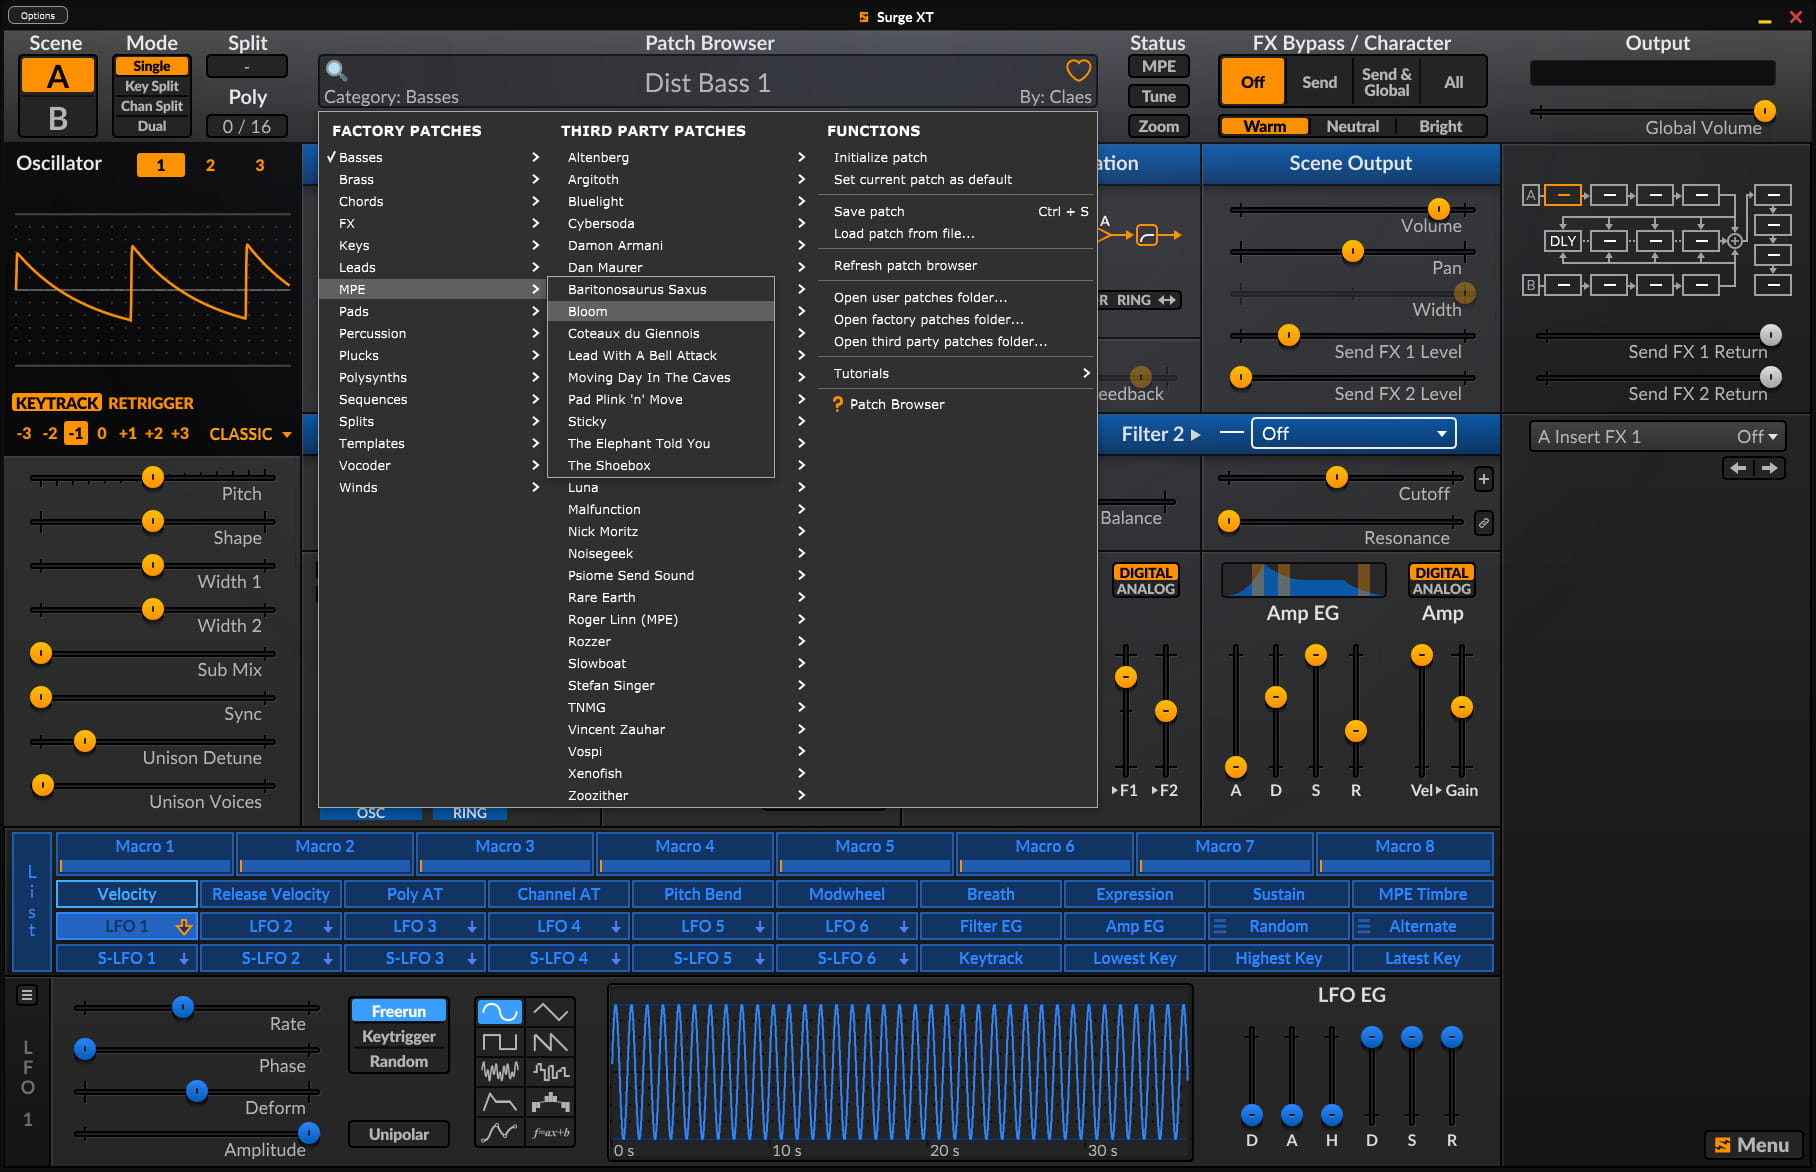Image resolution: width=1816 pixels, height=1172 pixels.
Task: Select the Modwheel modulation source
Action: tap(846, 894)
